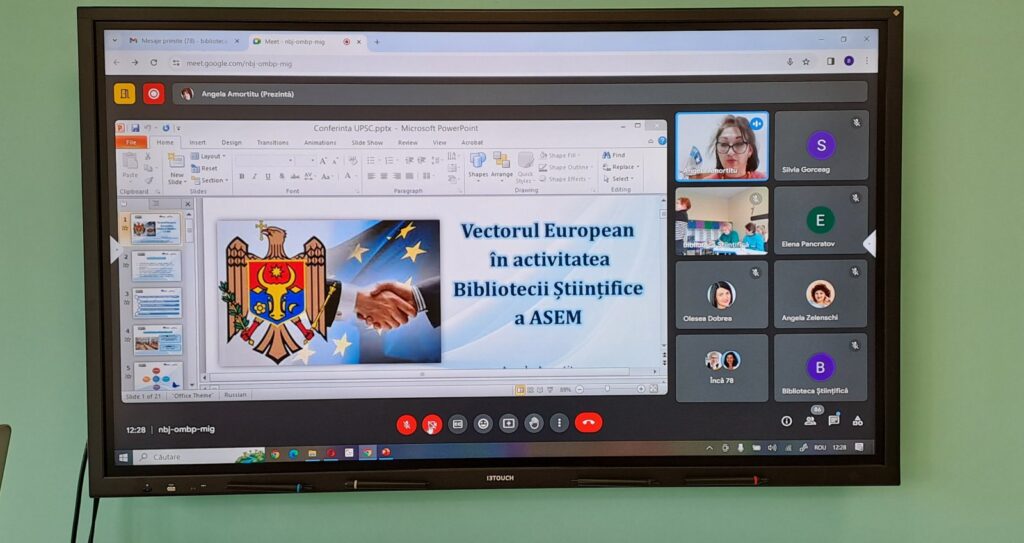Click the Present now screen share icon
This screenshot has height=543, width=1024.
[x=509, y=424]
